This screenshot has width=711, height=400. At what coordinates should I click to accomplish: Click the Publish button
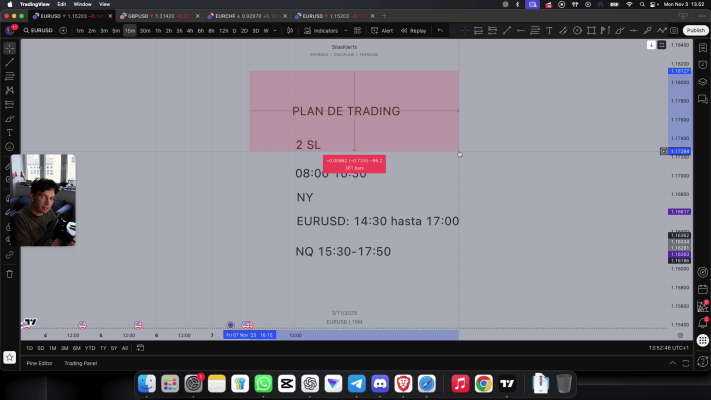coord(696,31)
